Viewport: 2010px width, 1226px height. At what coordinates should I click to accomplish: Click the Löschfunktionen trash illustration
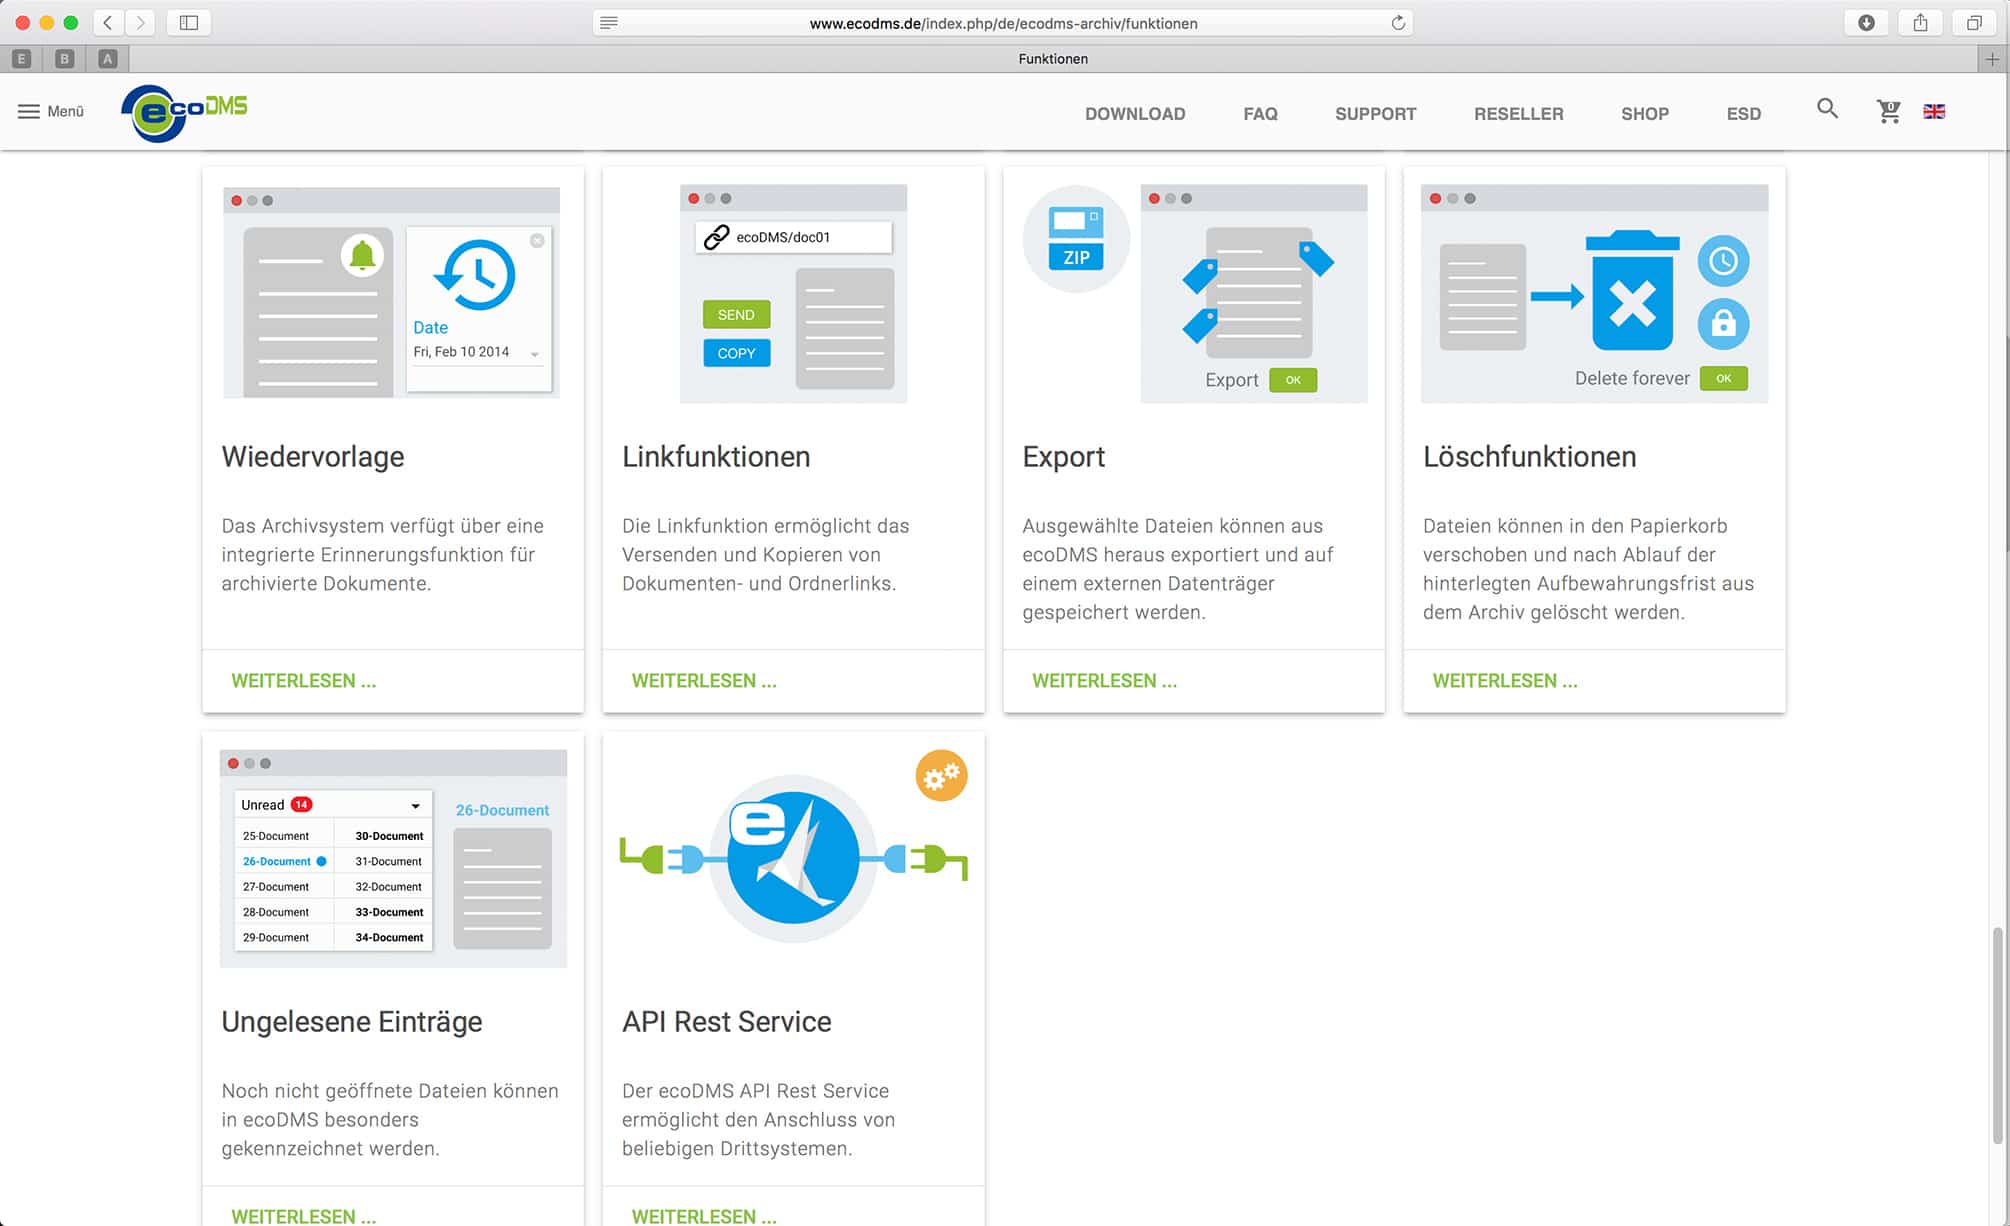[1594, 293]
